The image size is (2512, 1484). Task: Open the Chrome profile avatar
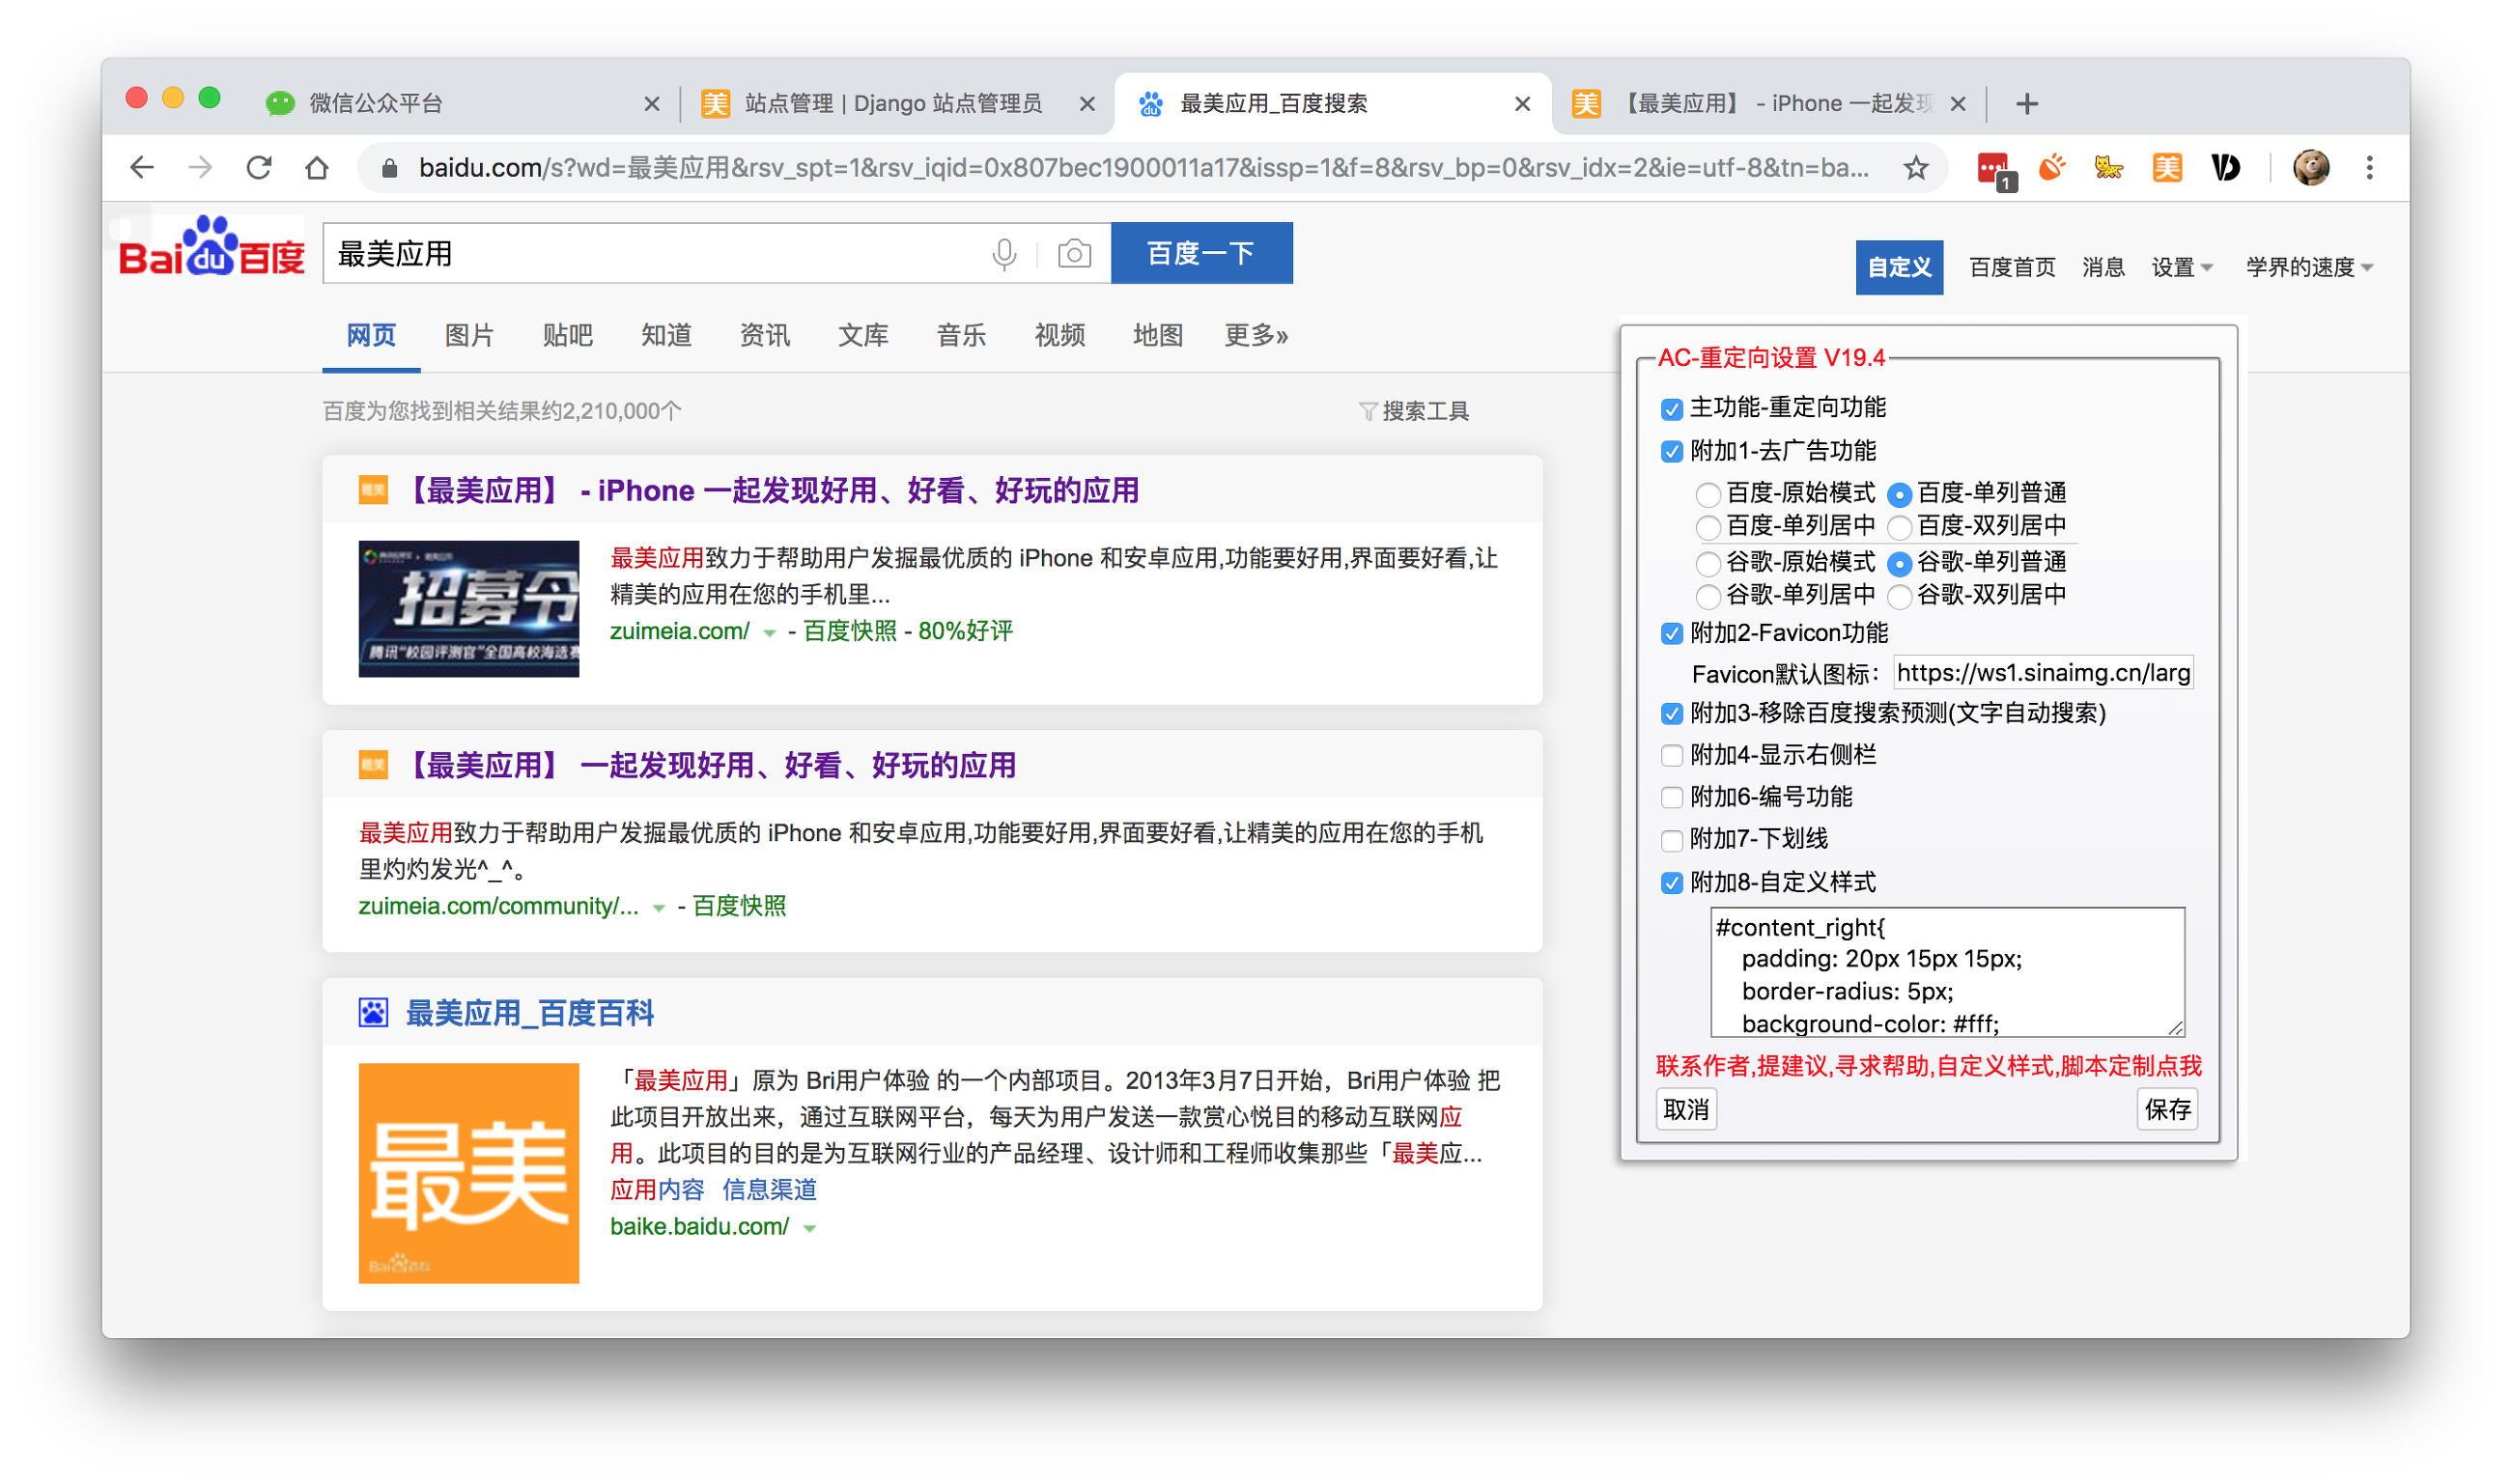click(x=2311, y=167)
